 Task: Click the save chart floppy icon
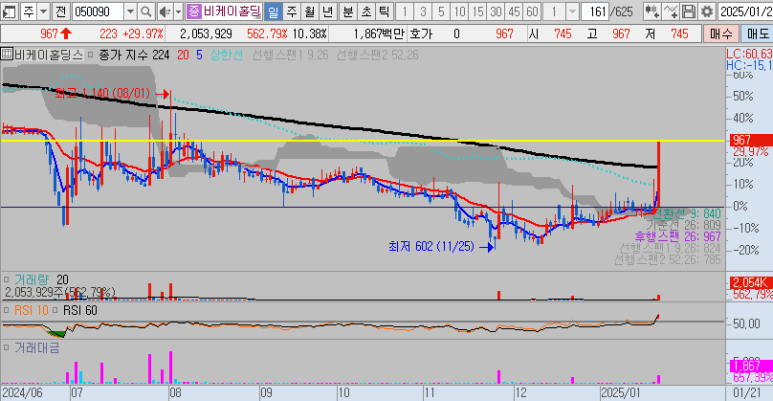pyautogui.click(x=688, y=12)
